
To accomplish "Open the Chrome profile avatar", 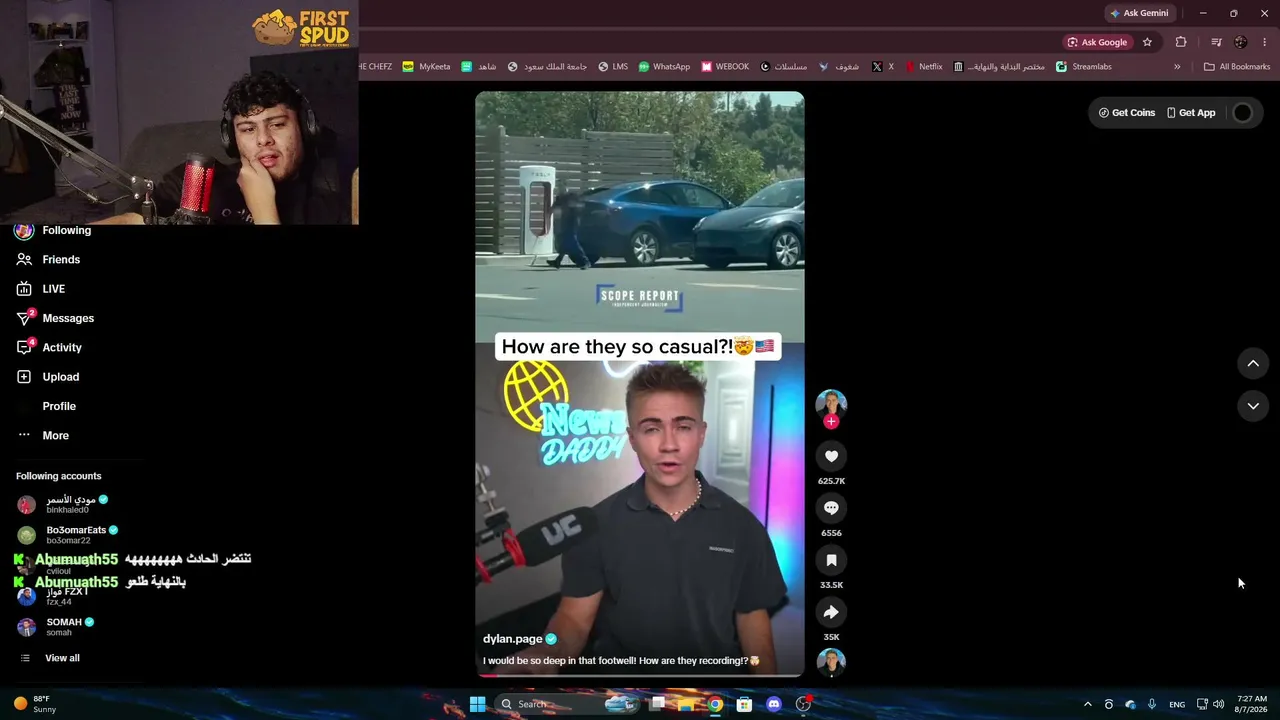I will tap(1241, 42).
